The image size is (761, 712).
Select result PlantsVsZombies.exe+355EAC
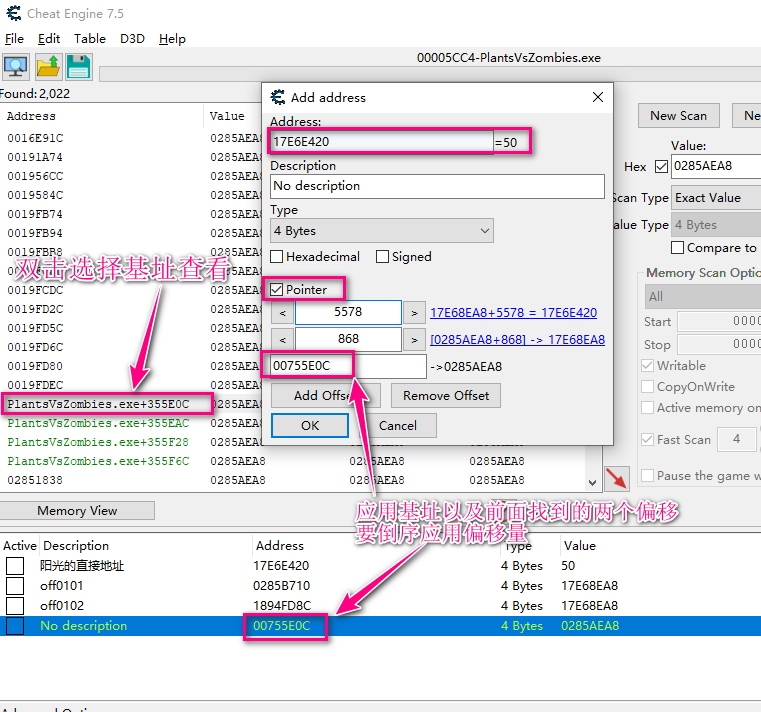pyautogui.click(x=98, y=423)
